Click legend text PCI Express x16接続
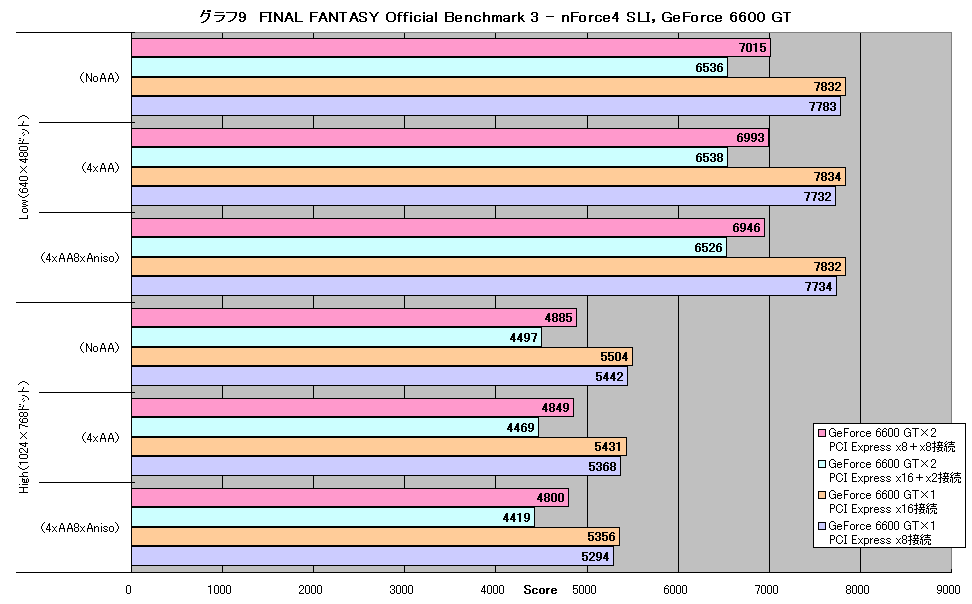The width and height of the screenshot is (972, 604). [x=883, y=509]
